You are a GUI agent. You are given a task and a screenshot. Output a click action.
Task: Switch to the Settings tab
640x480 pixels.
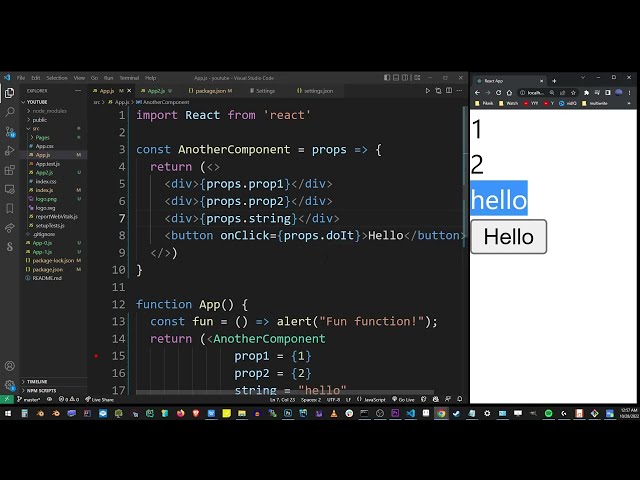tap(265, 91)
